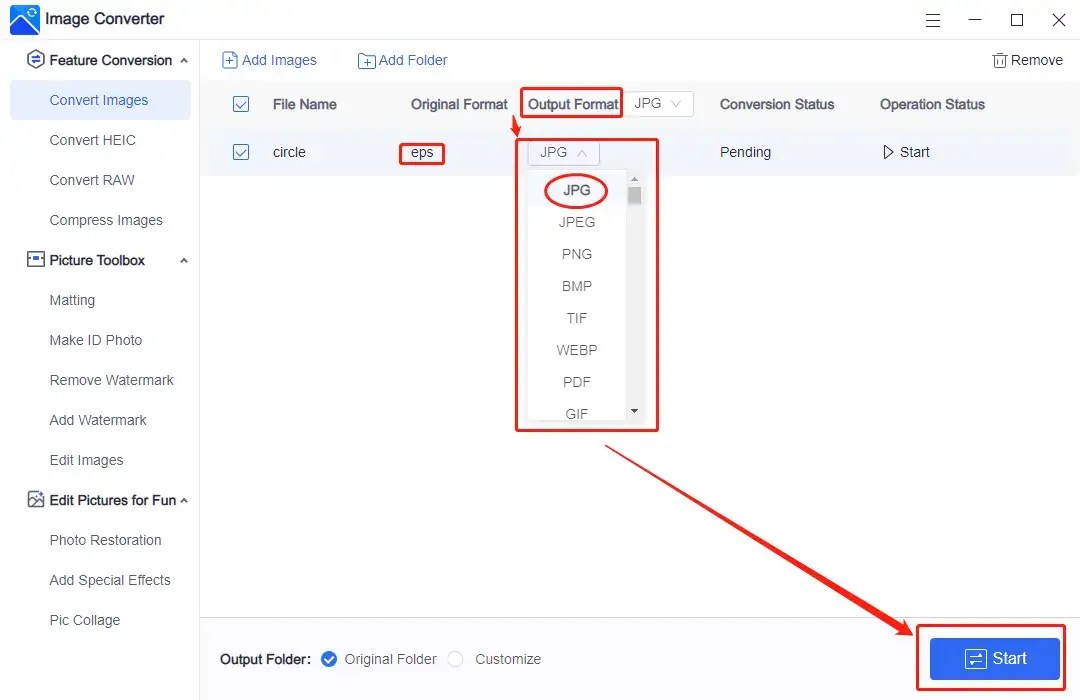Uncheck the circle file row checkbox

tap(241, 152)
